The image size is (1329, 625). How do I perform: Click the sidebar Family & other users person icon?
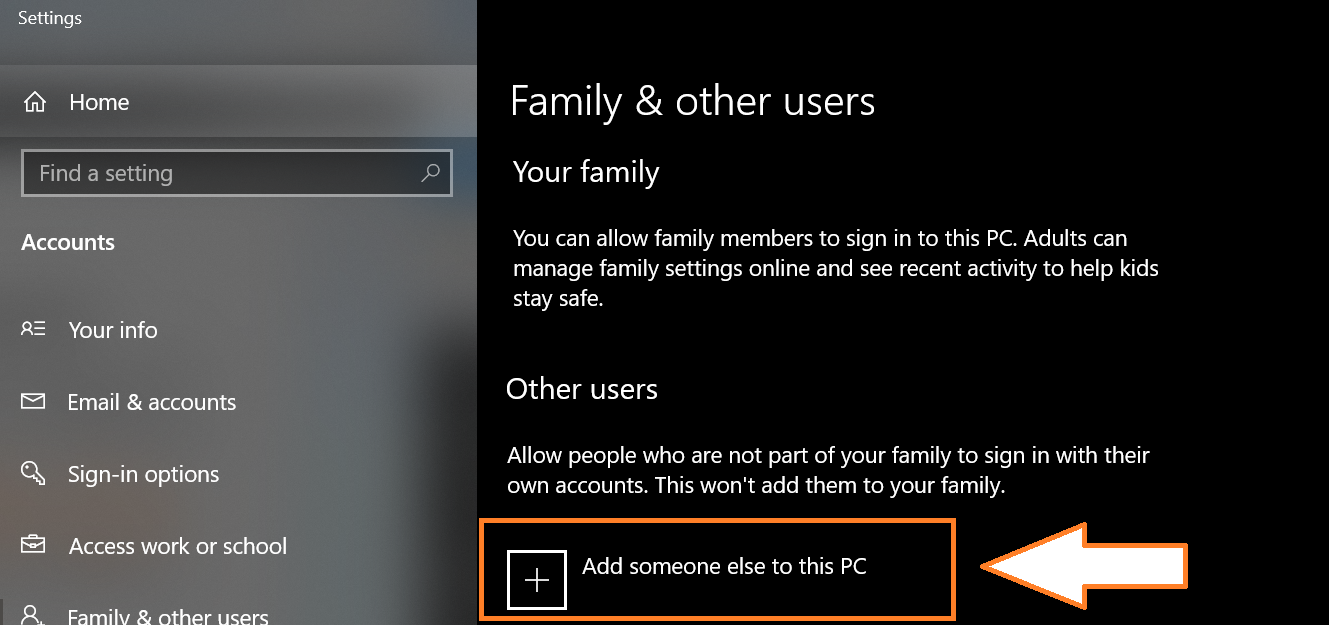pyautogui.click(x=33, y=613)
